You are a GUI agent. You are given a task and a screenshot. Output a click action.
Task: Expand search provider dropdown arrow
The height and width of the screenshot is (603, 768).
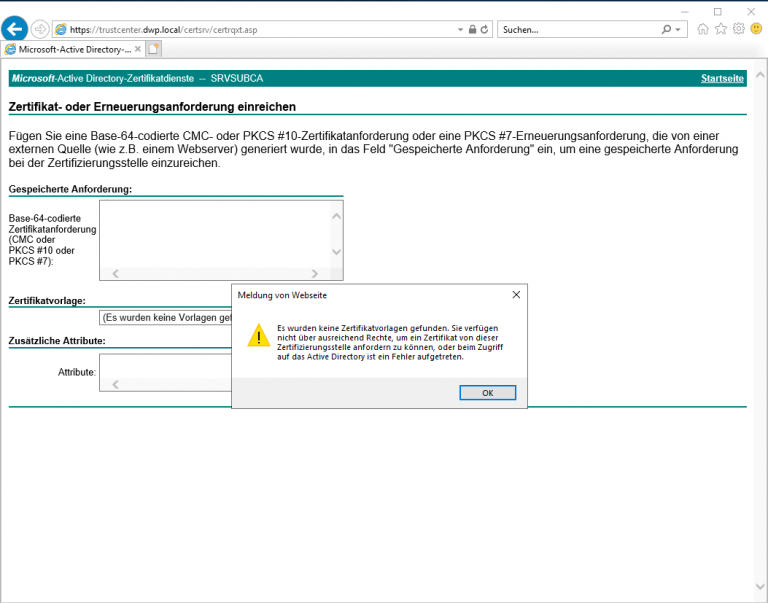678,30
